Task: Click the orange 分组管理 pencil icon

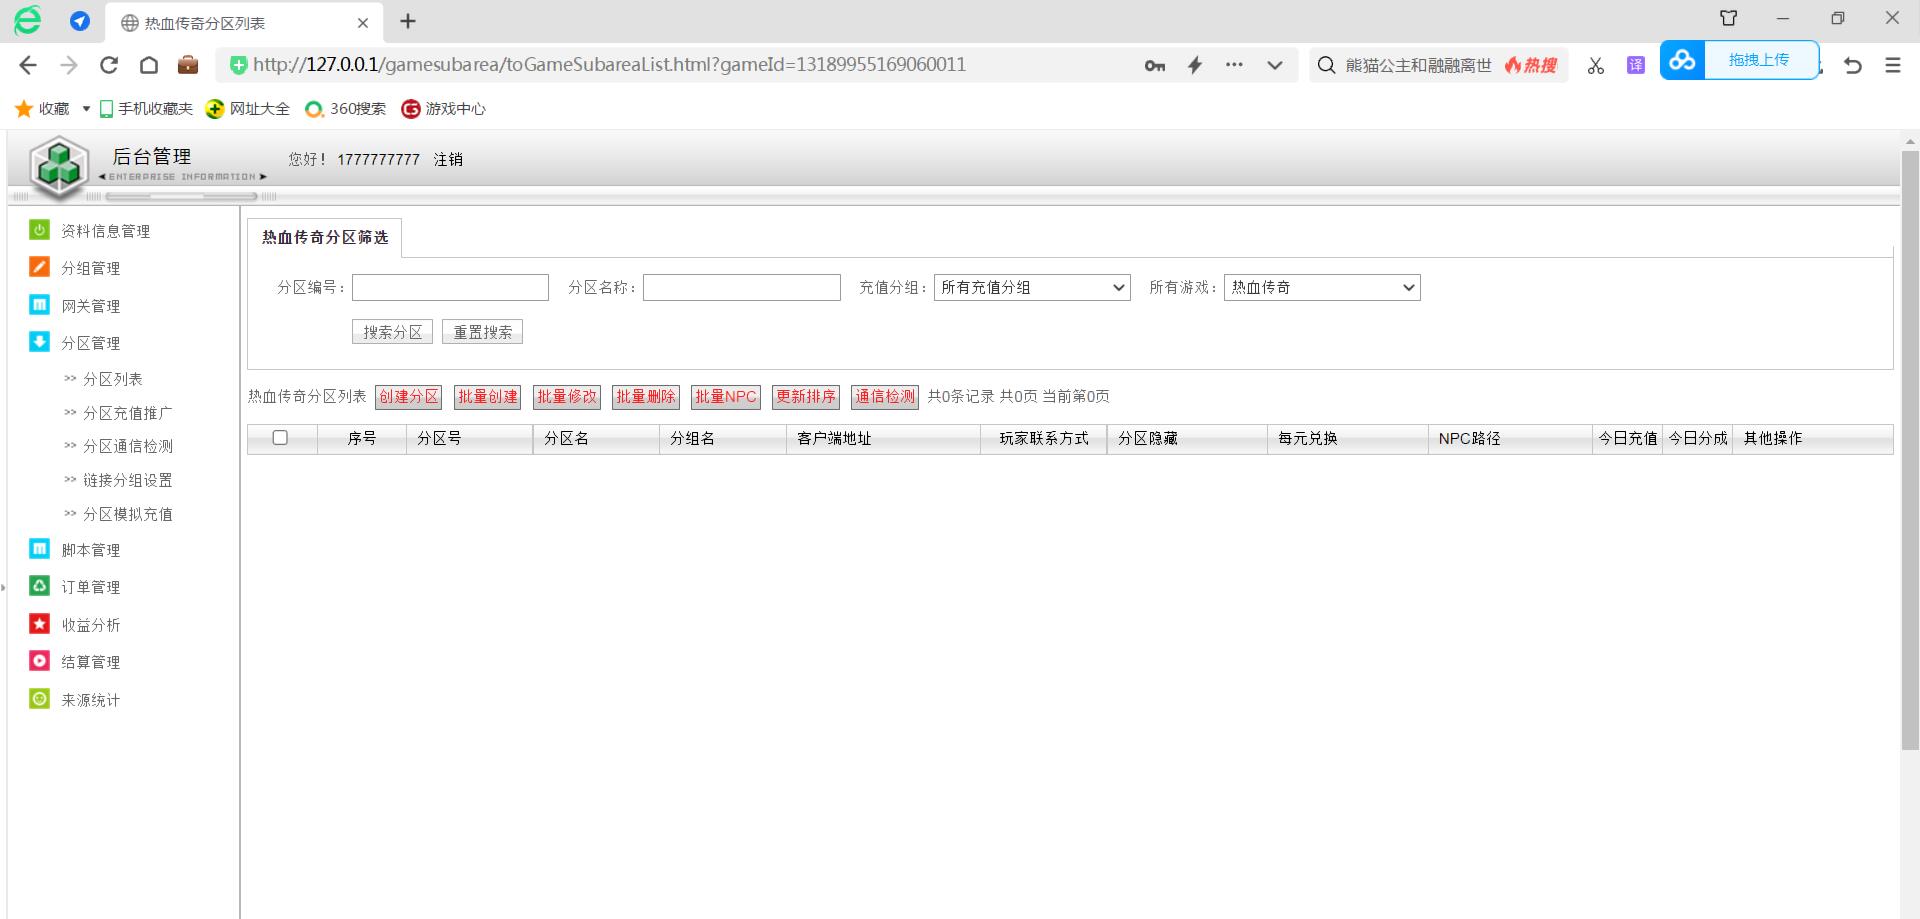Action: coord(39,267)
